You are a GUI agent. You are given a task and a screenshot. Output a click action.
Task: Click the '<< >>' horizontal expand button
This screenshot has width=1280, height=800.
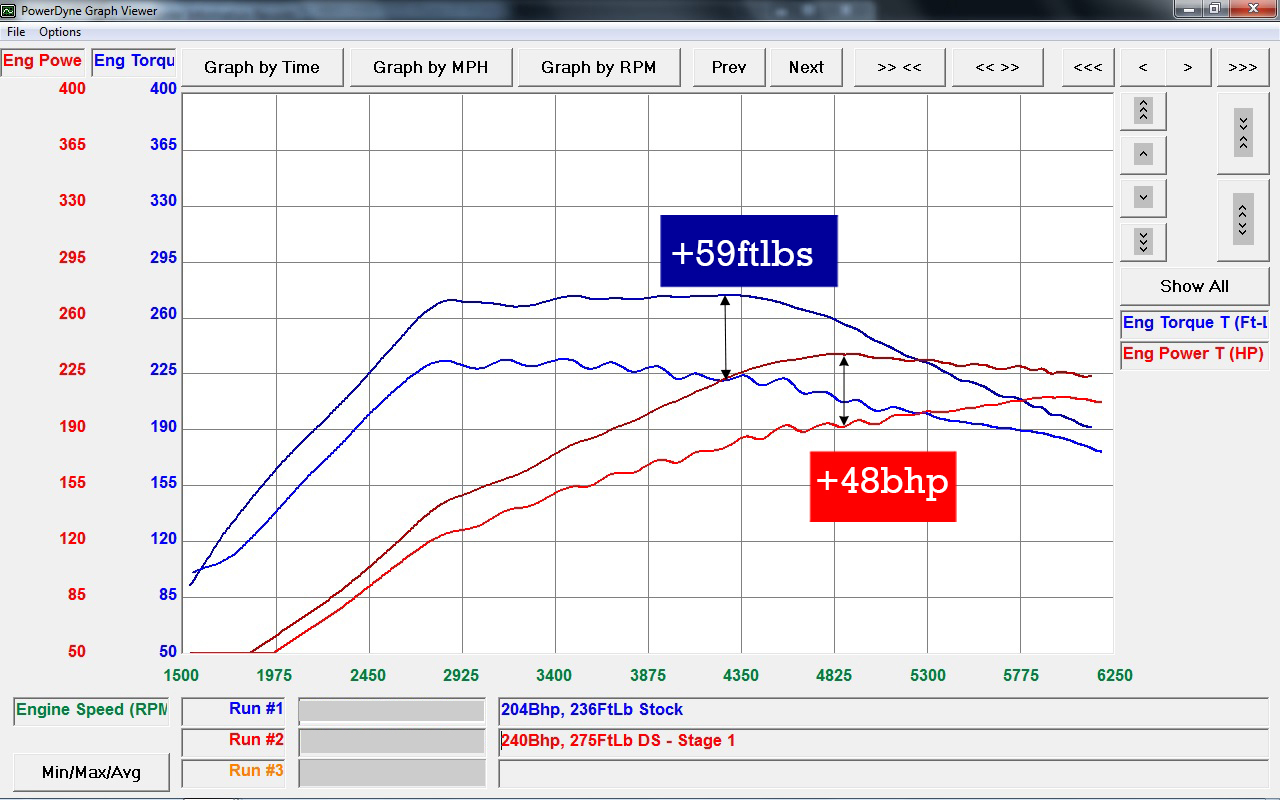[997, 68]
